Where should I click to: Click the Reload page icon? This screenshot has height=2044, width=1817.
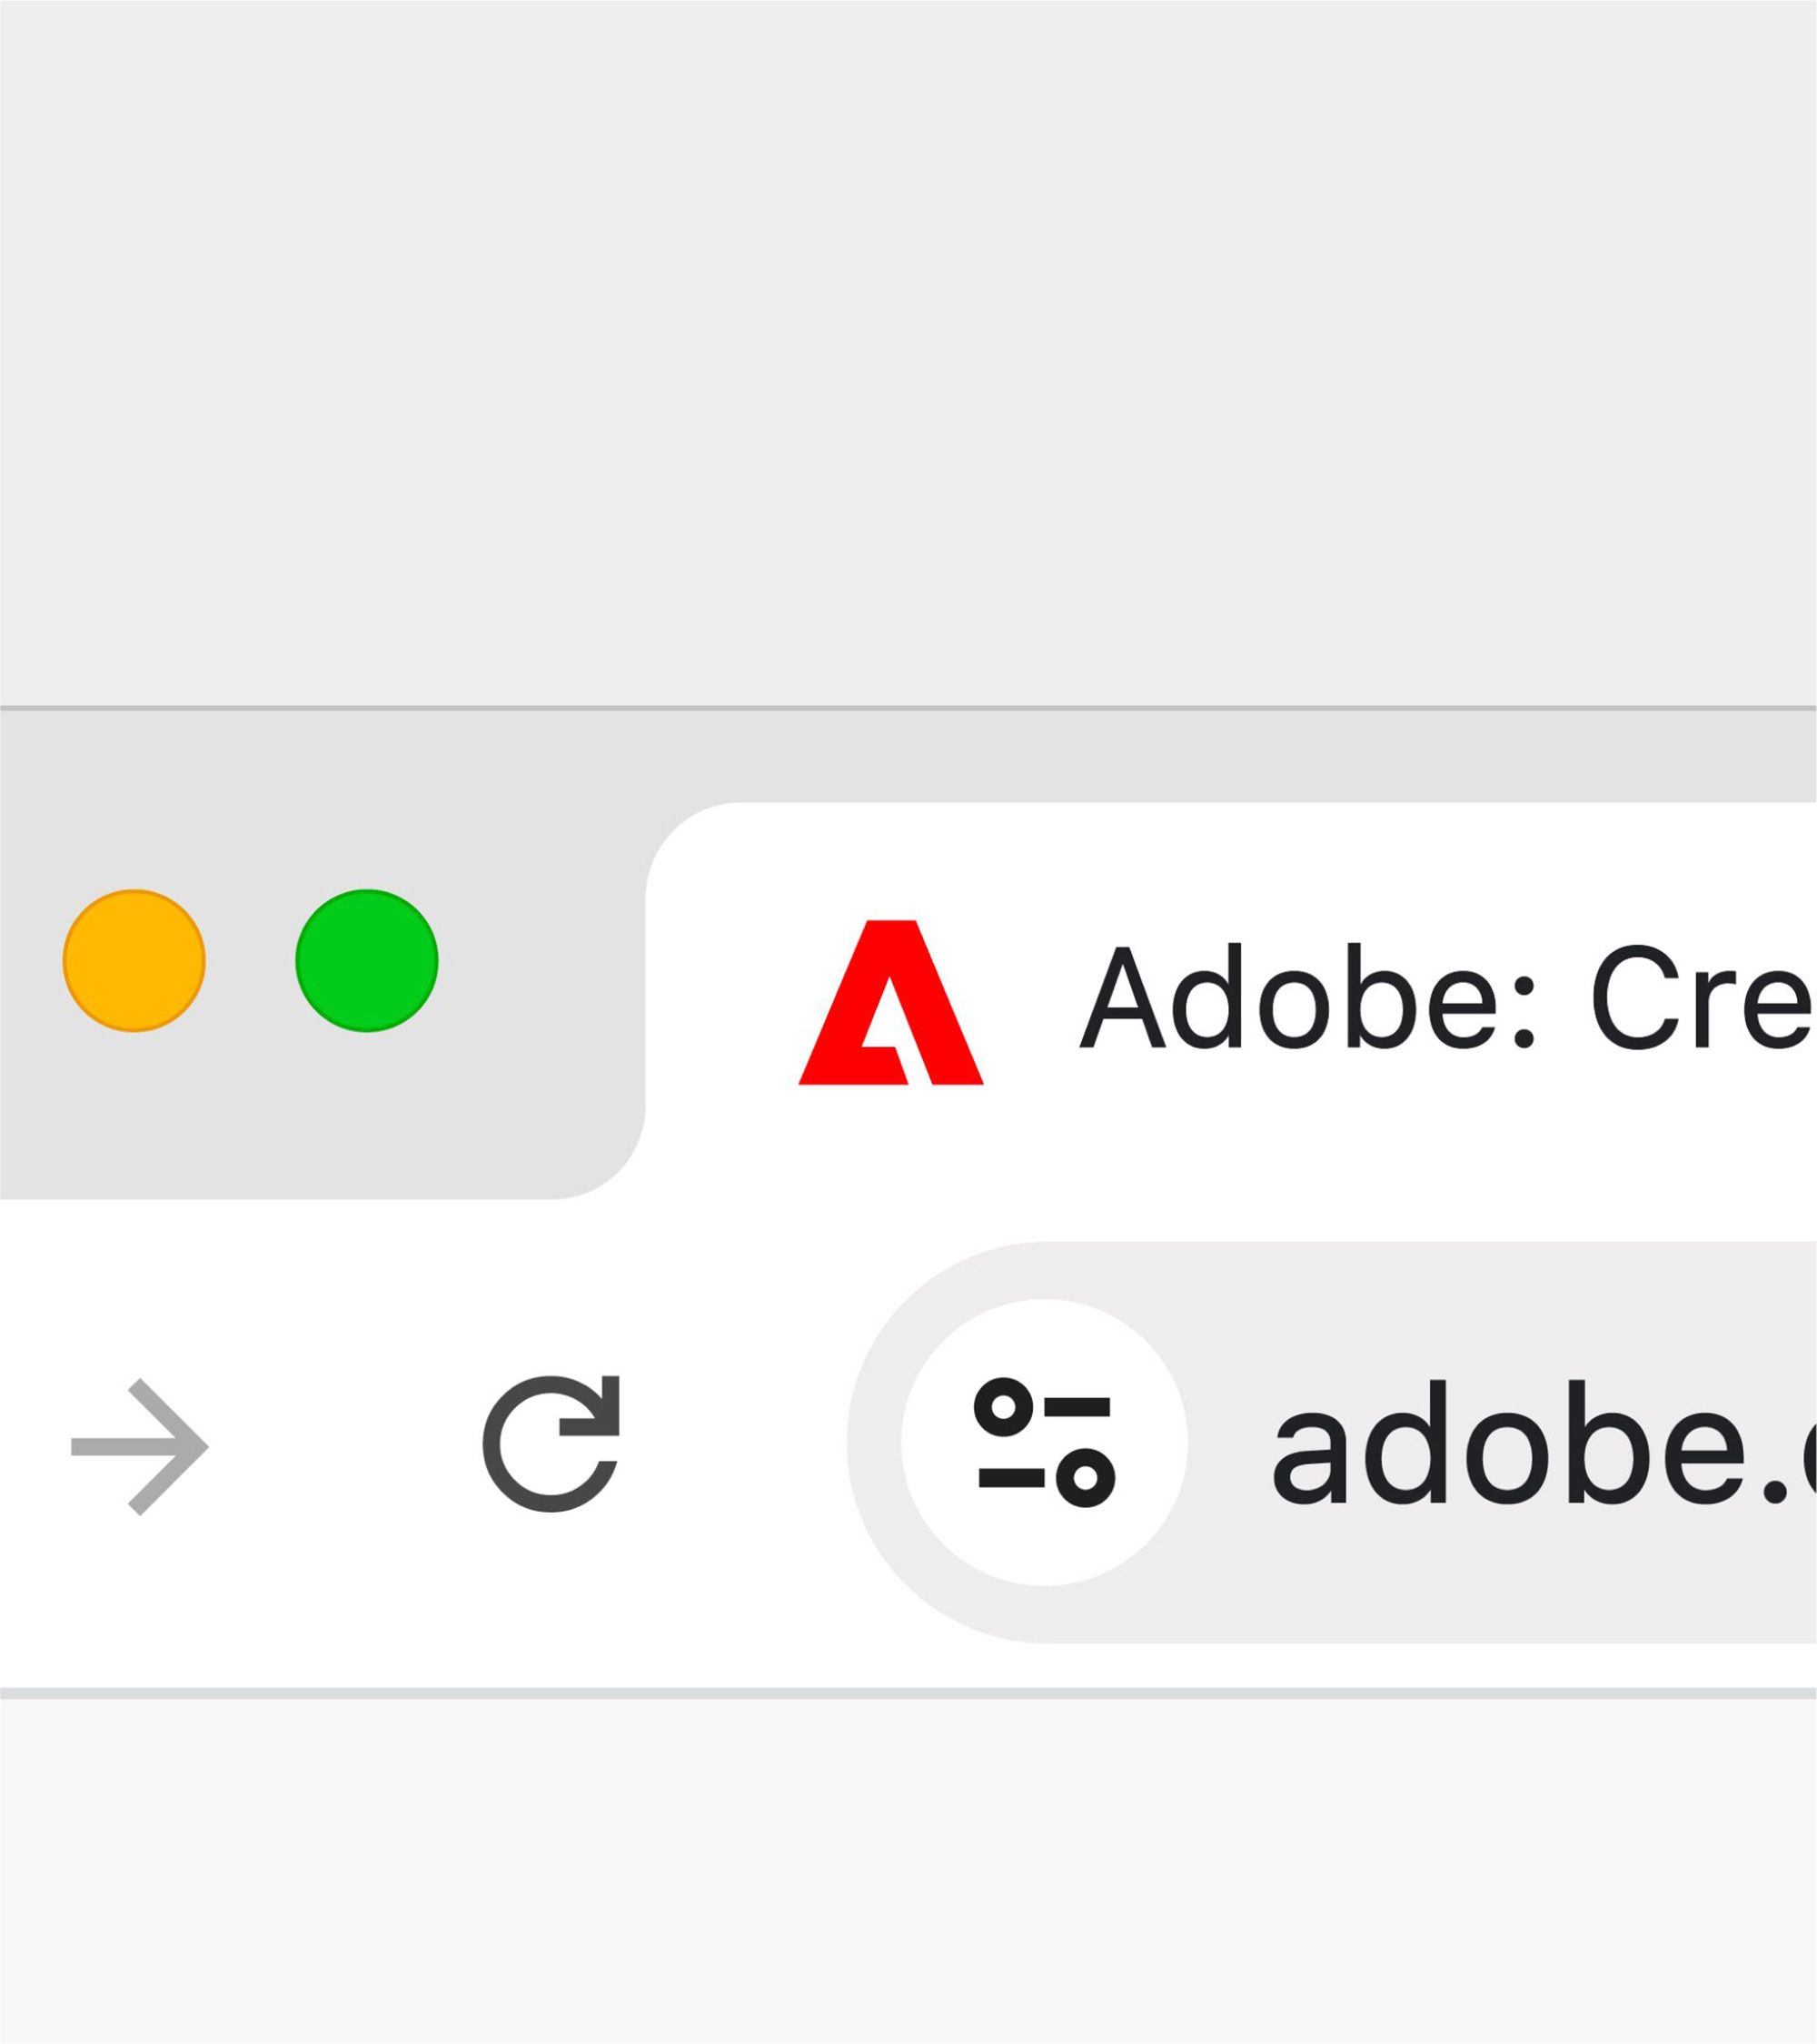click(551, 1444)
